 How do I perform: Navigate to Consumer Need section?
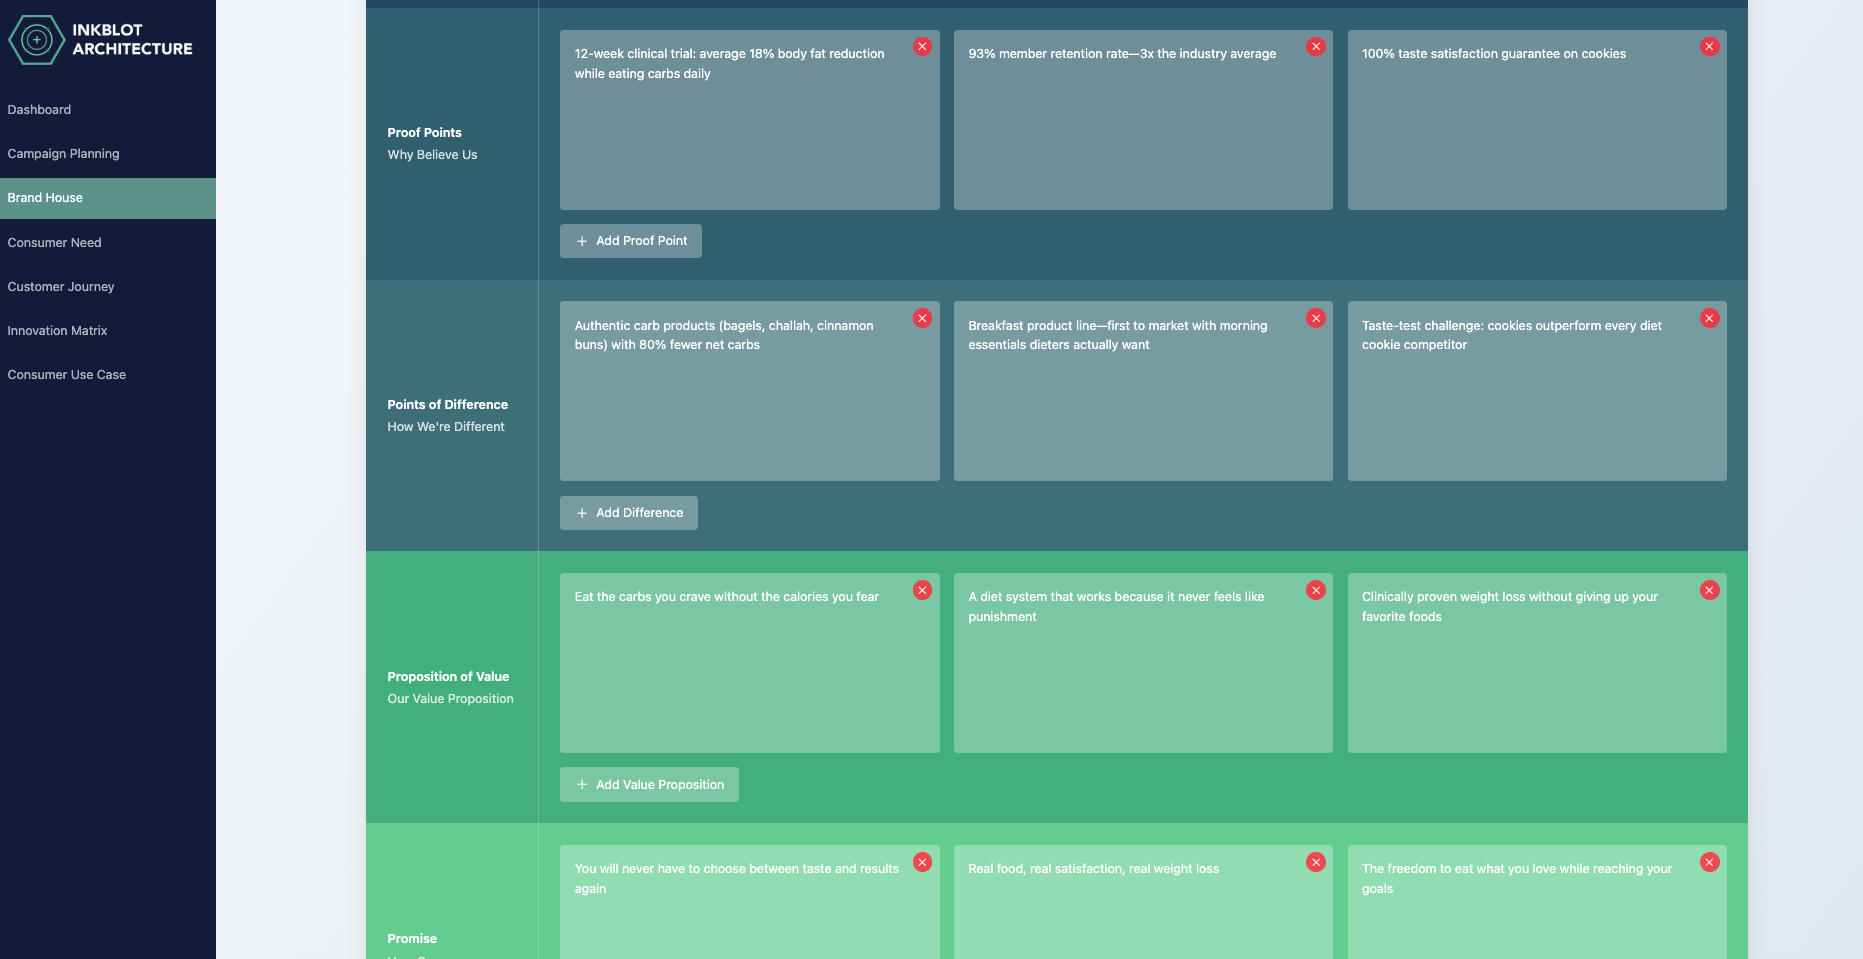tap(54, 243)
